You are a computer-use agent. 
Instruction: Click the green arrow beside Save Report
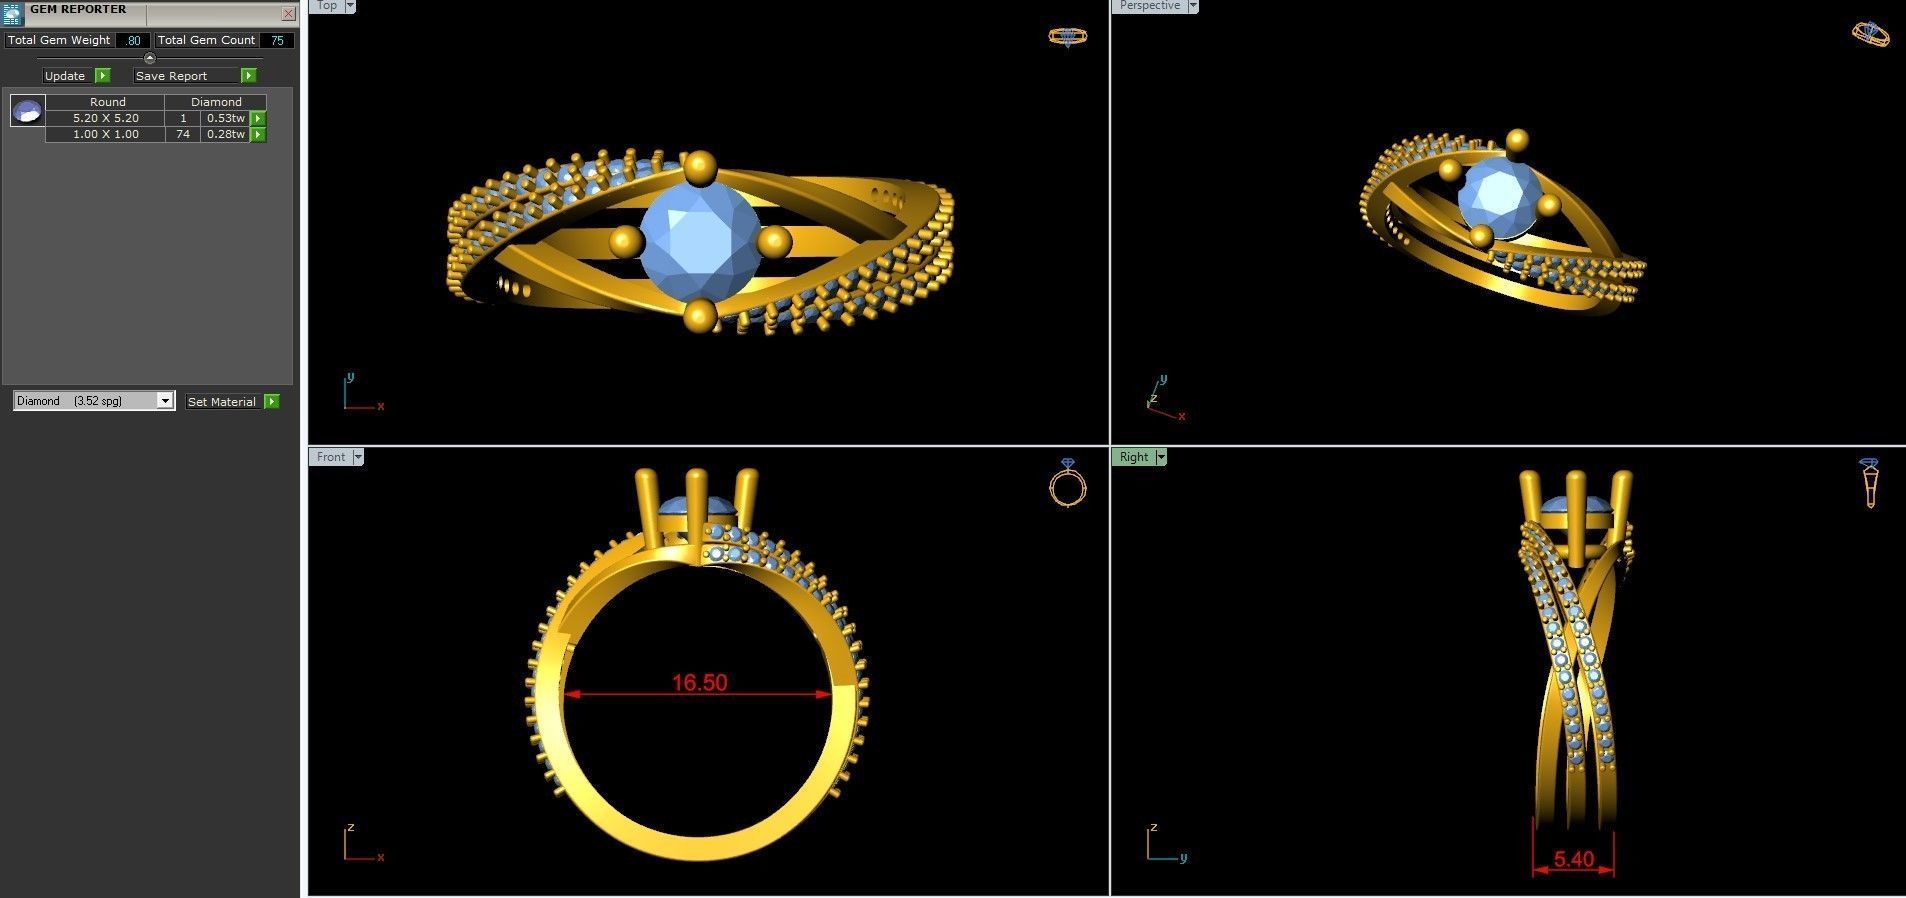(249, 76)
